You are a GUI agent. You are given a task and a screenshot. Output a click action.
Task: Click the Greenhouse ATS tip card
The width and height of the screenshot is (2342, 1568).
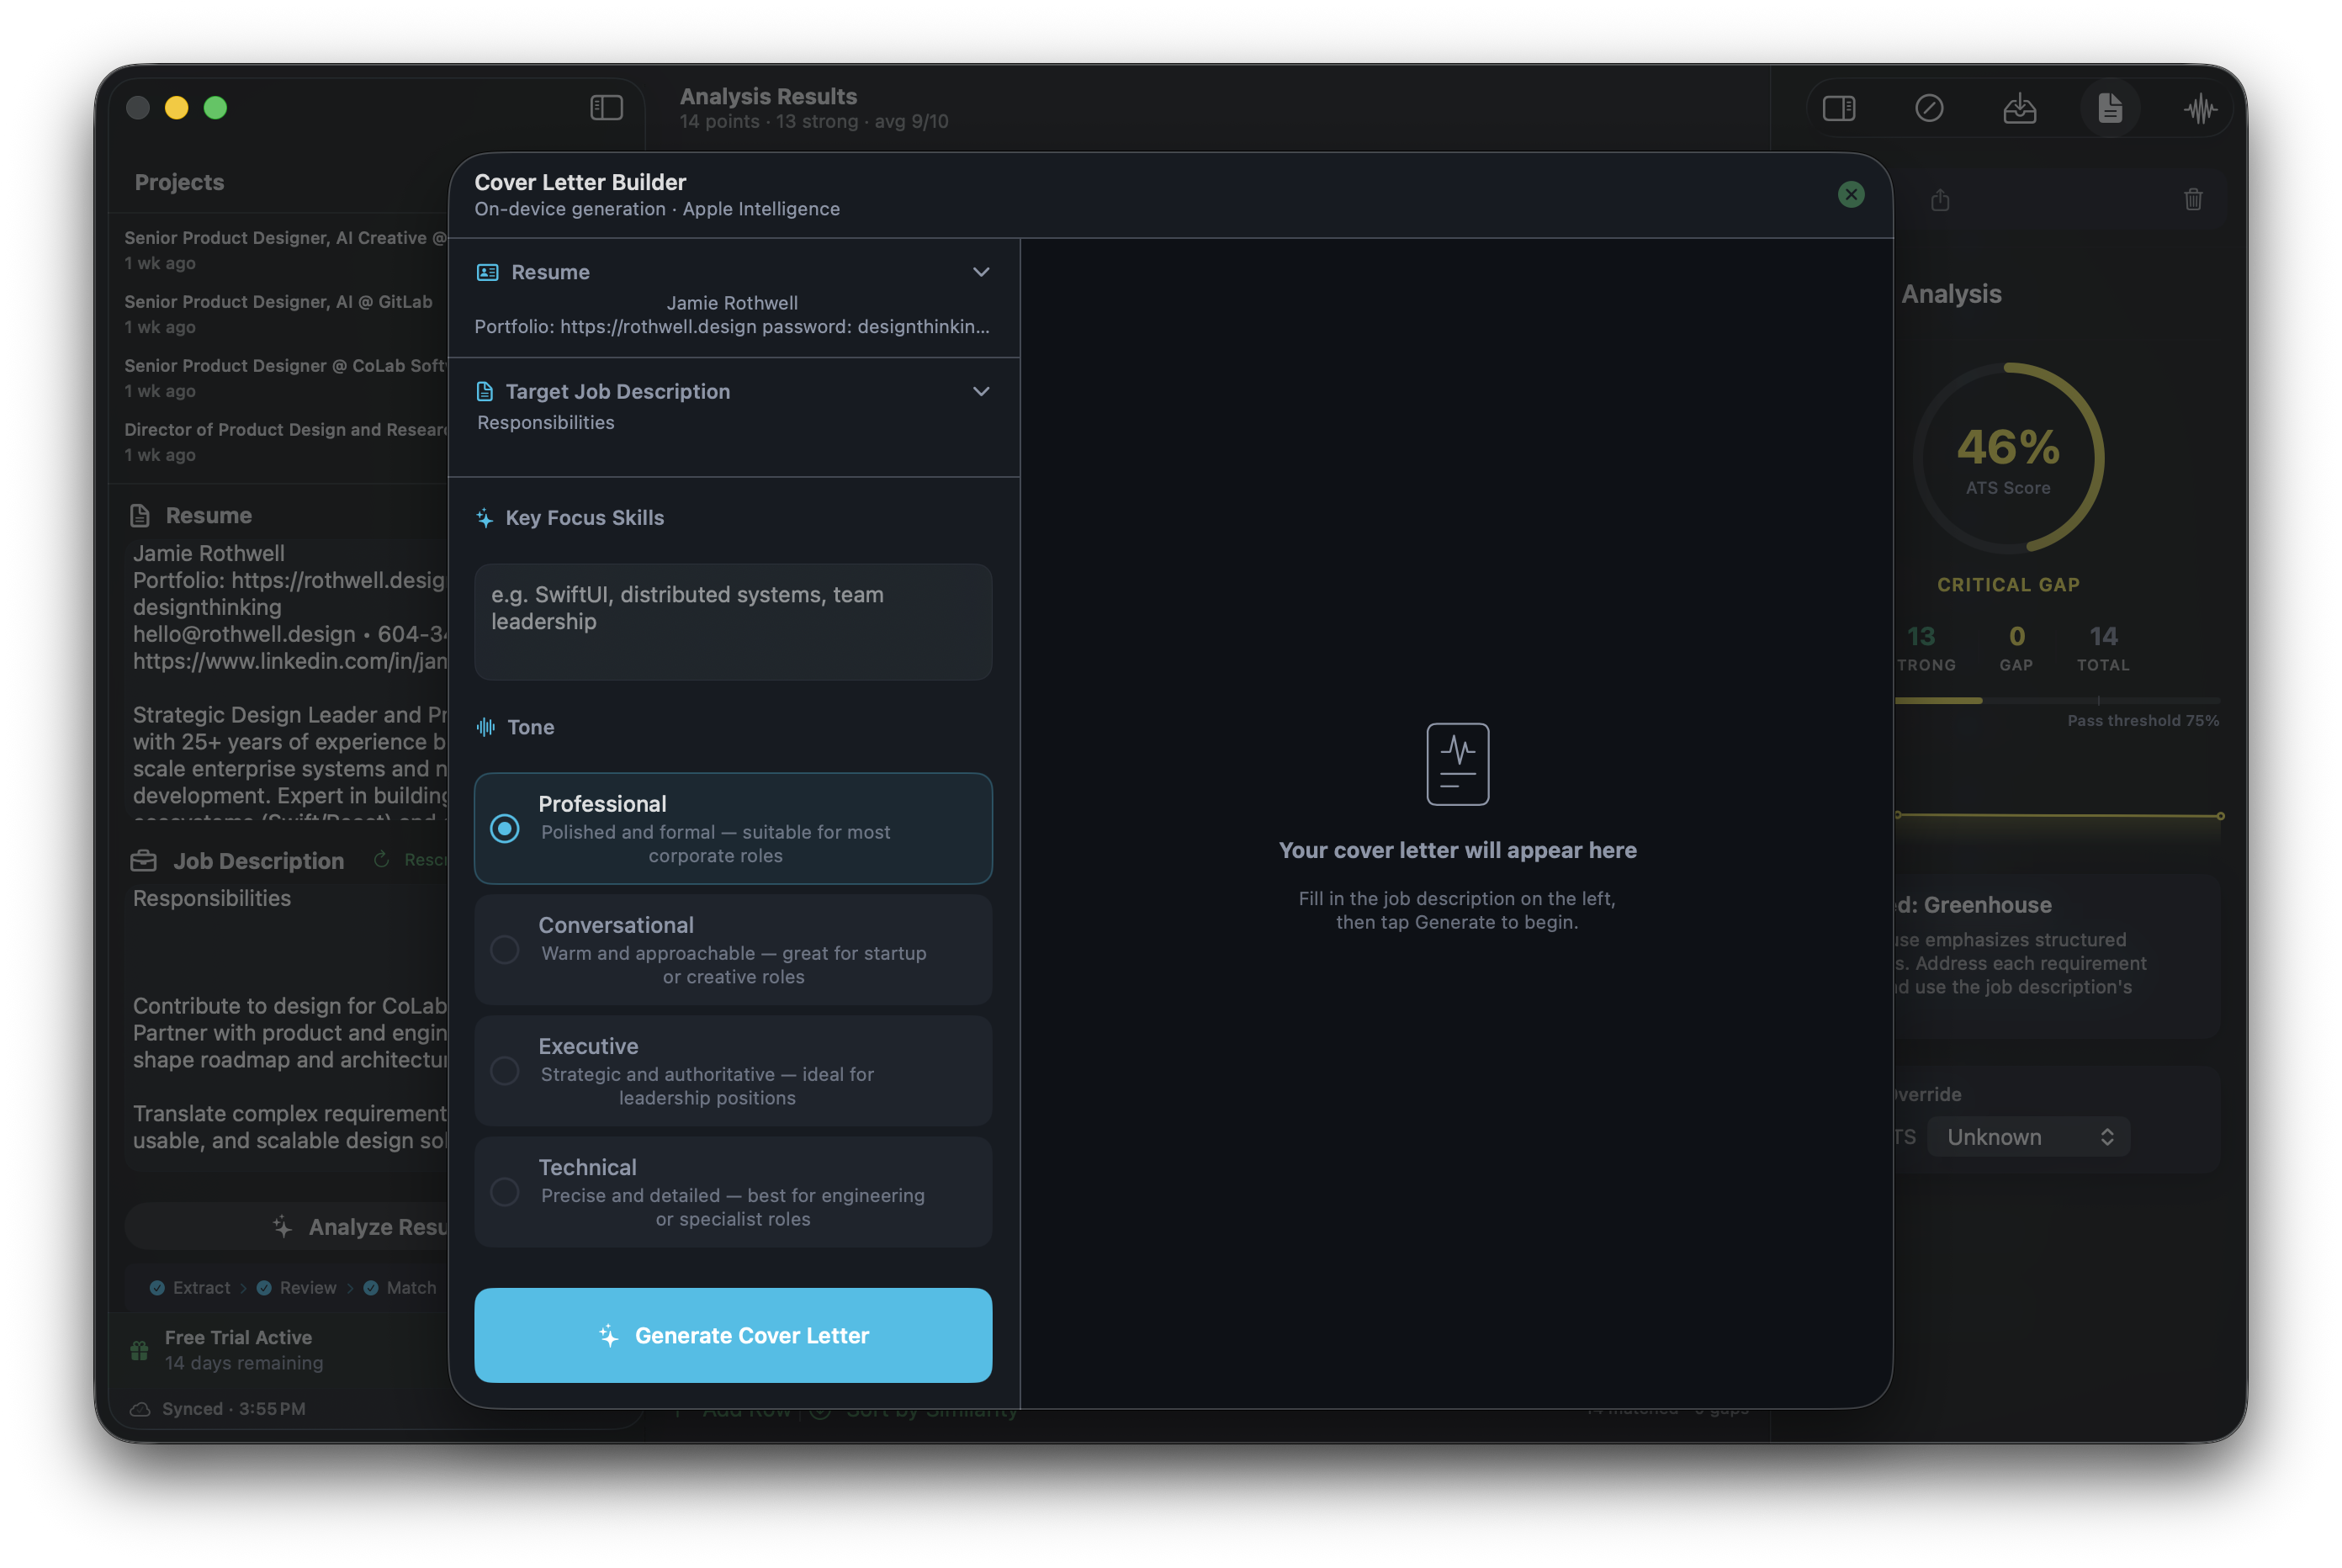click(x=2058, y=957)
